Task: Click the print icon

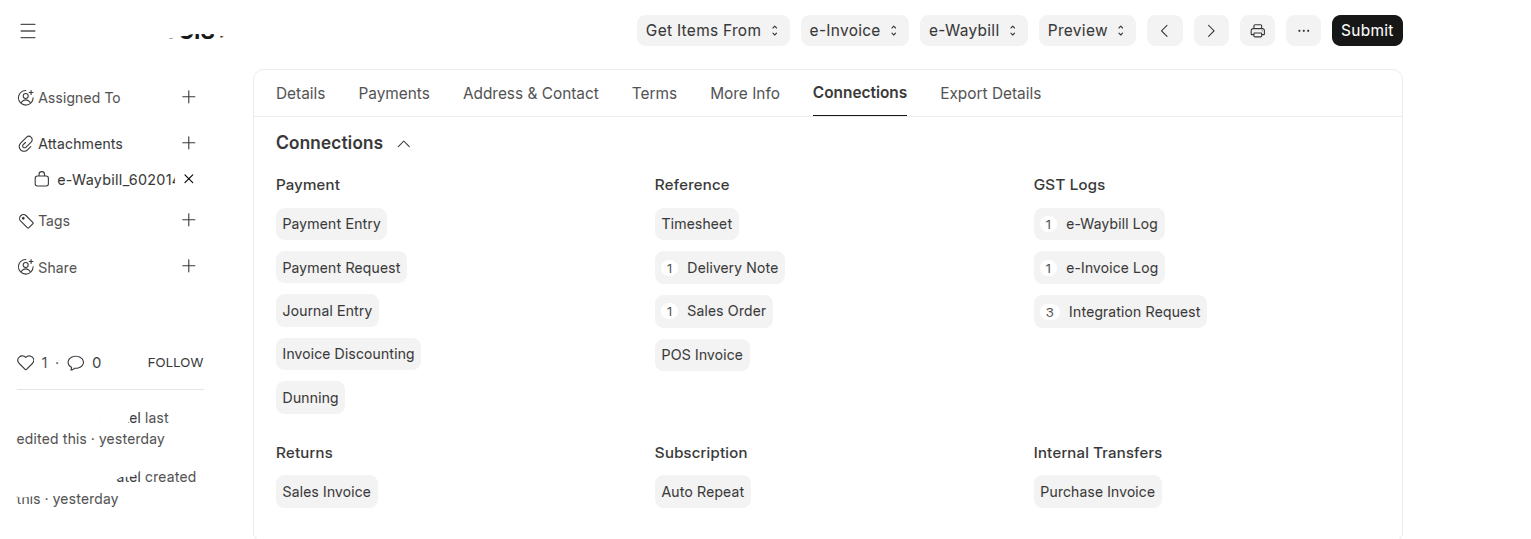Action: (x=1257, y=31)
